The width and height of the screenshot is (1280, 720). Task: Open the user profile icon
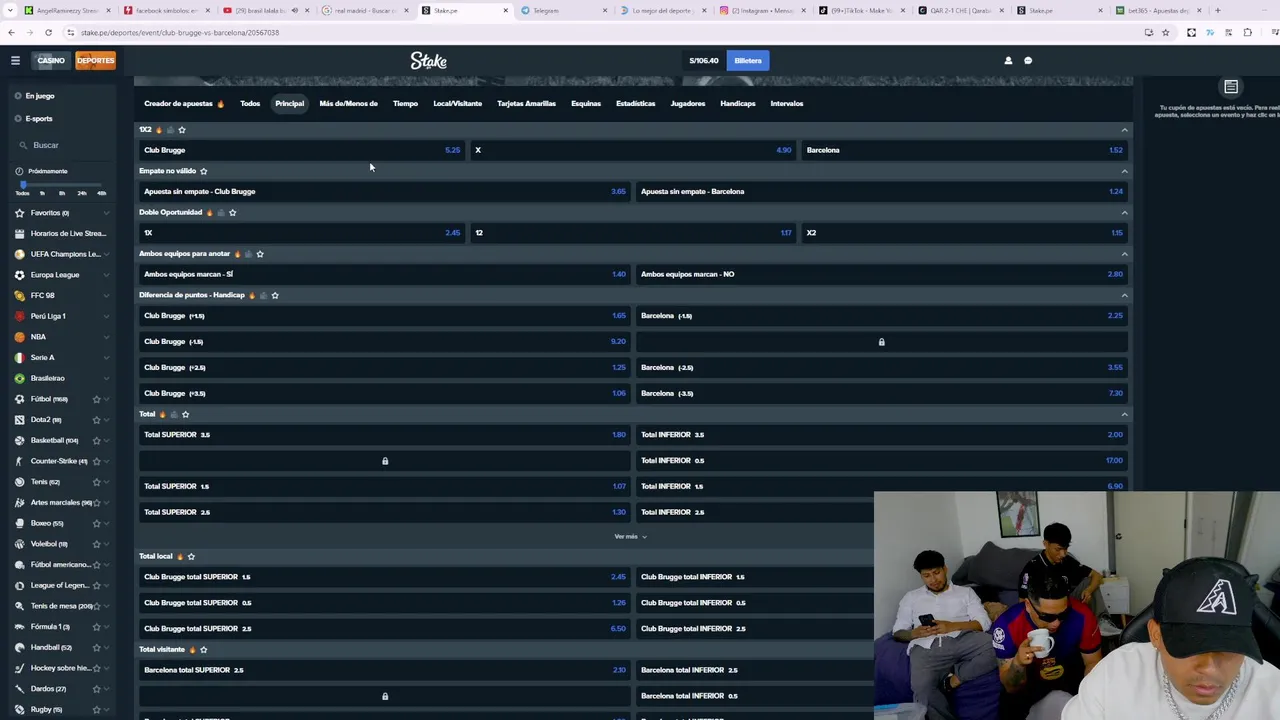[x=1008, y=60]
